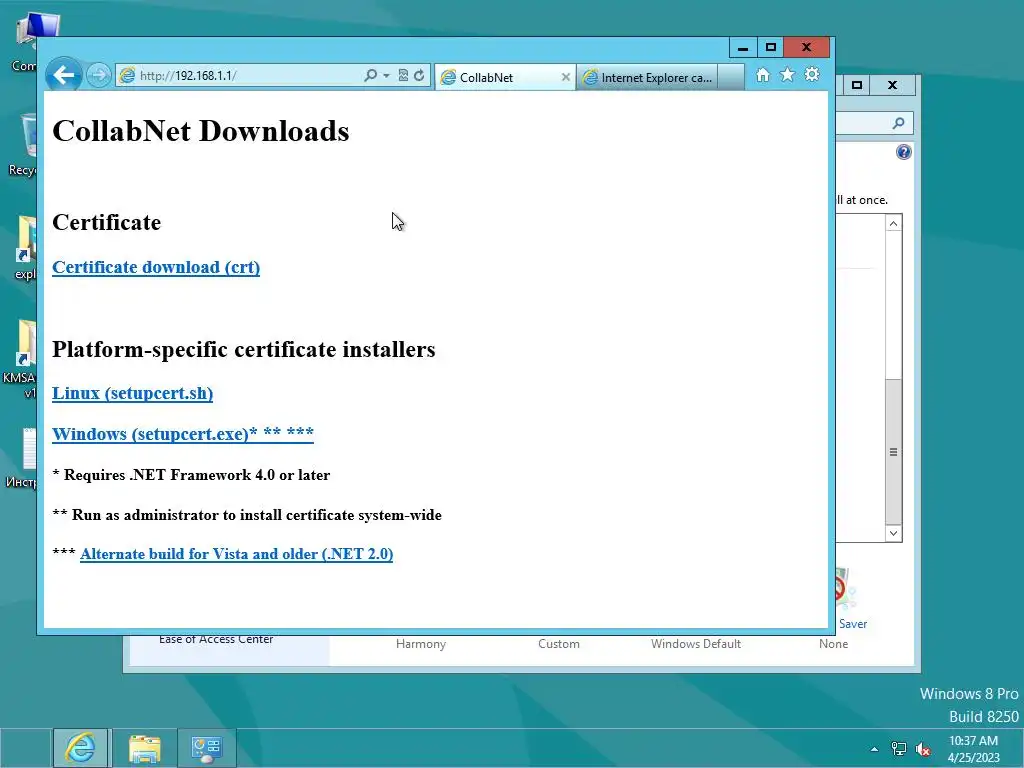Open the Certificate download (crt) link

click(156, 267)
